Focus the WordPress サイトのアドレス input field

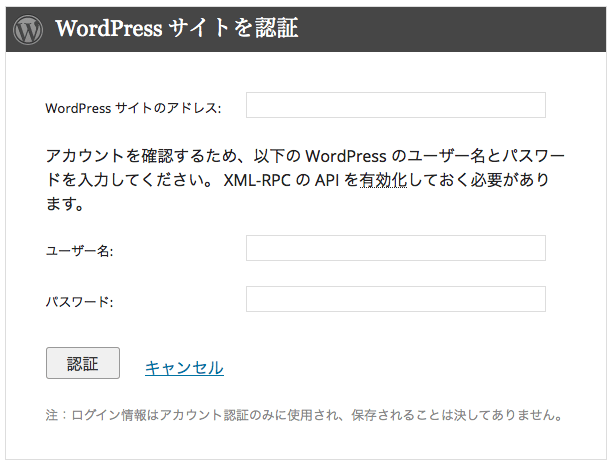tap(396, 105)
